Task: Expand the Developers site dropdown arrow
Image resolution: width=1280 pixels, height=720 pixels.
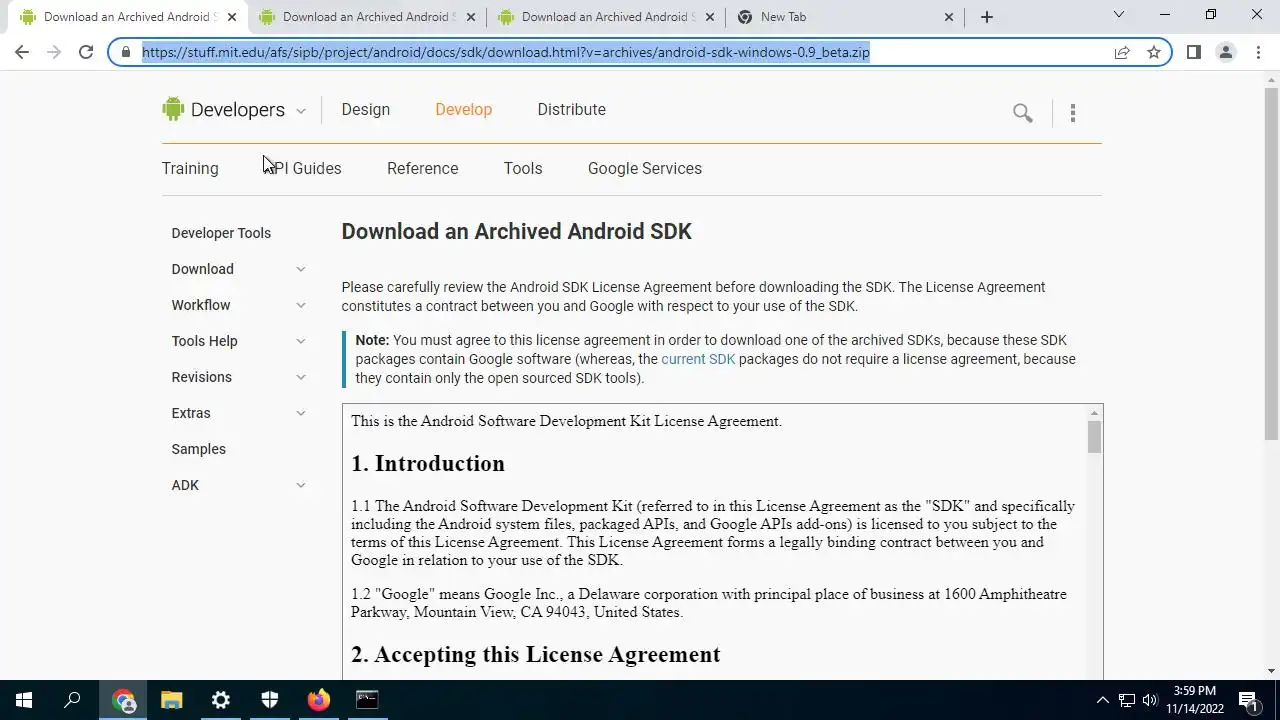Action: (300, 111)
